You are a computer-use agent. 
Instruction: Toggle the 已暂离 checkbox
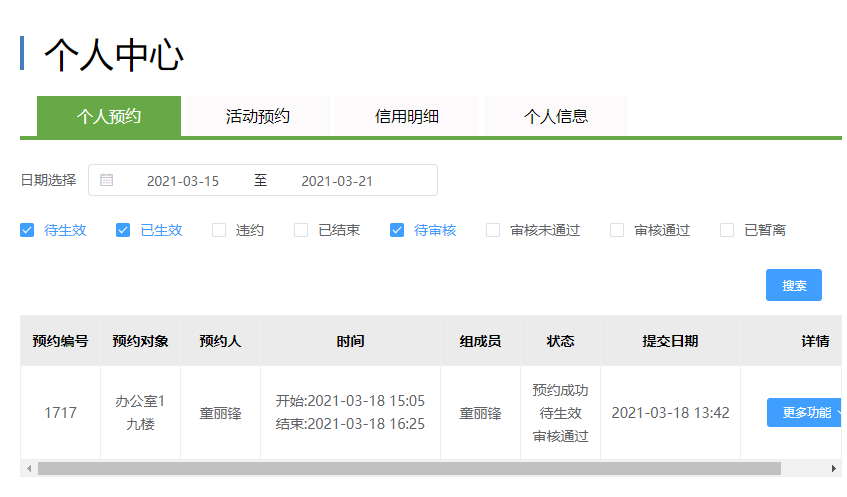coord(727,230)
